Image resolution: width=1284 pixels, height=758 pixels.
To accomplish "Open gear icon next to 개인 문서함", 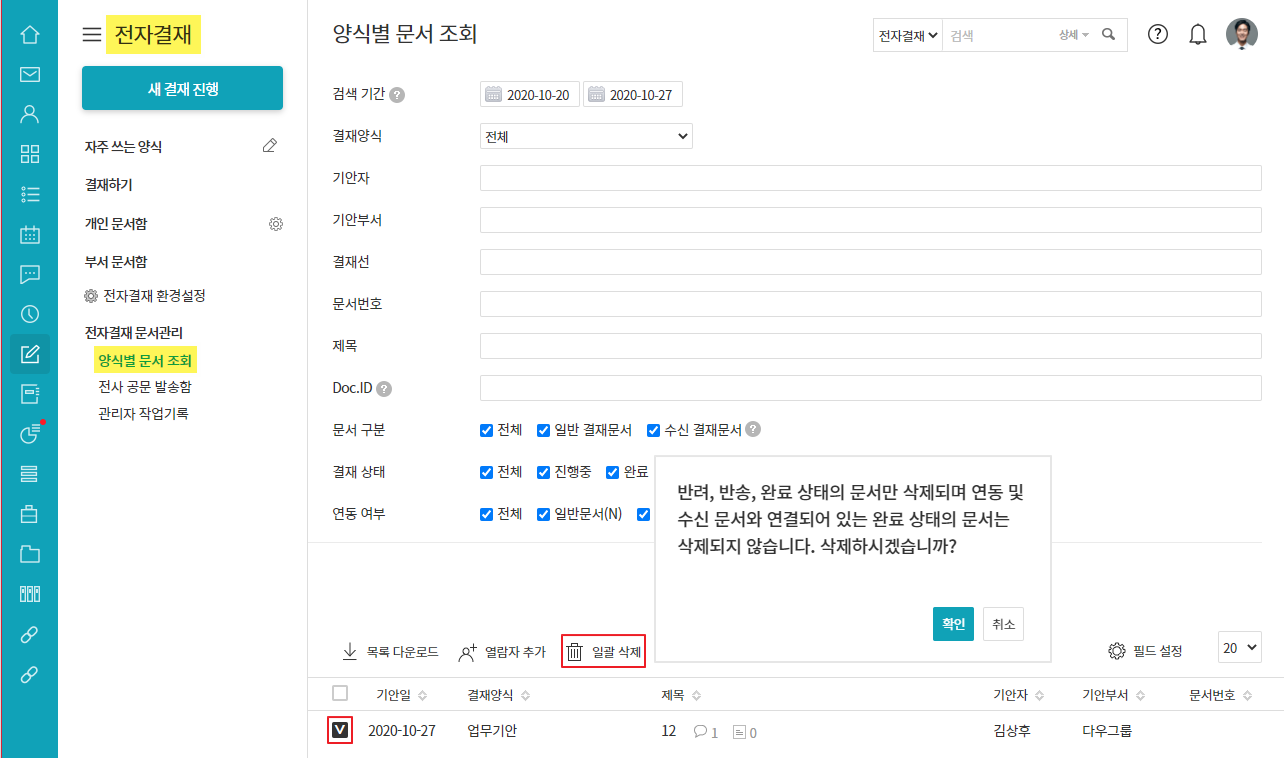I will [276, 224].
